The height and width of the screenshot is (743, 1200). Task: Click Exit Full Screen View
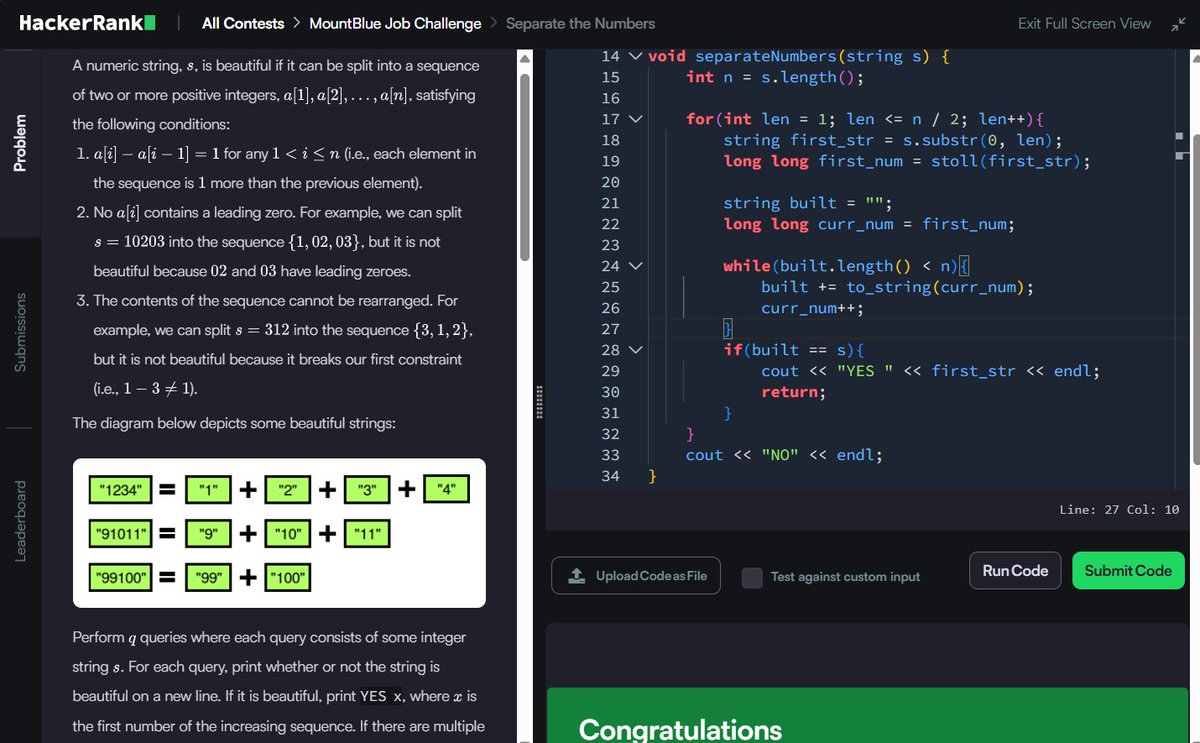tap(1084, 23)
